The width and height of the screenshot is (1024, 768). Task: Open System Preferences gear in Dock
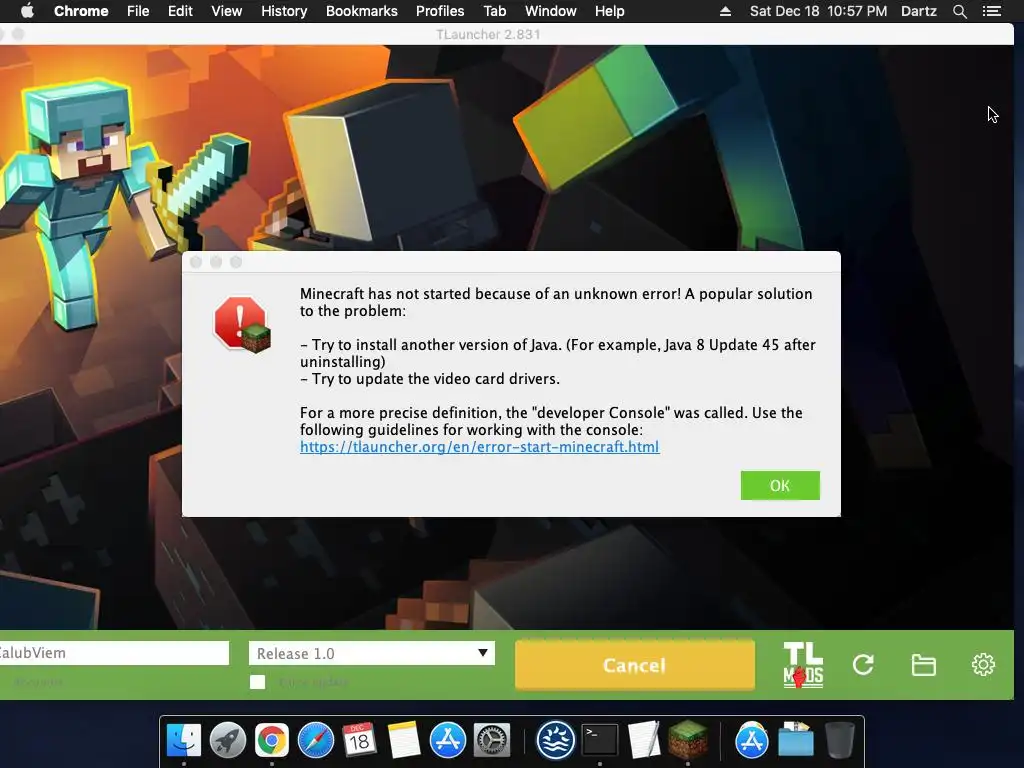pos(491,741)
